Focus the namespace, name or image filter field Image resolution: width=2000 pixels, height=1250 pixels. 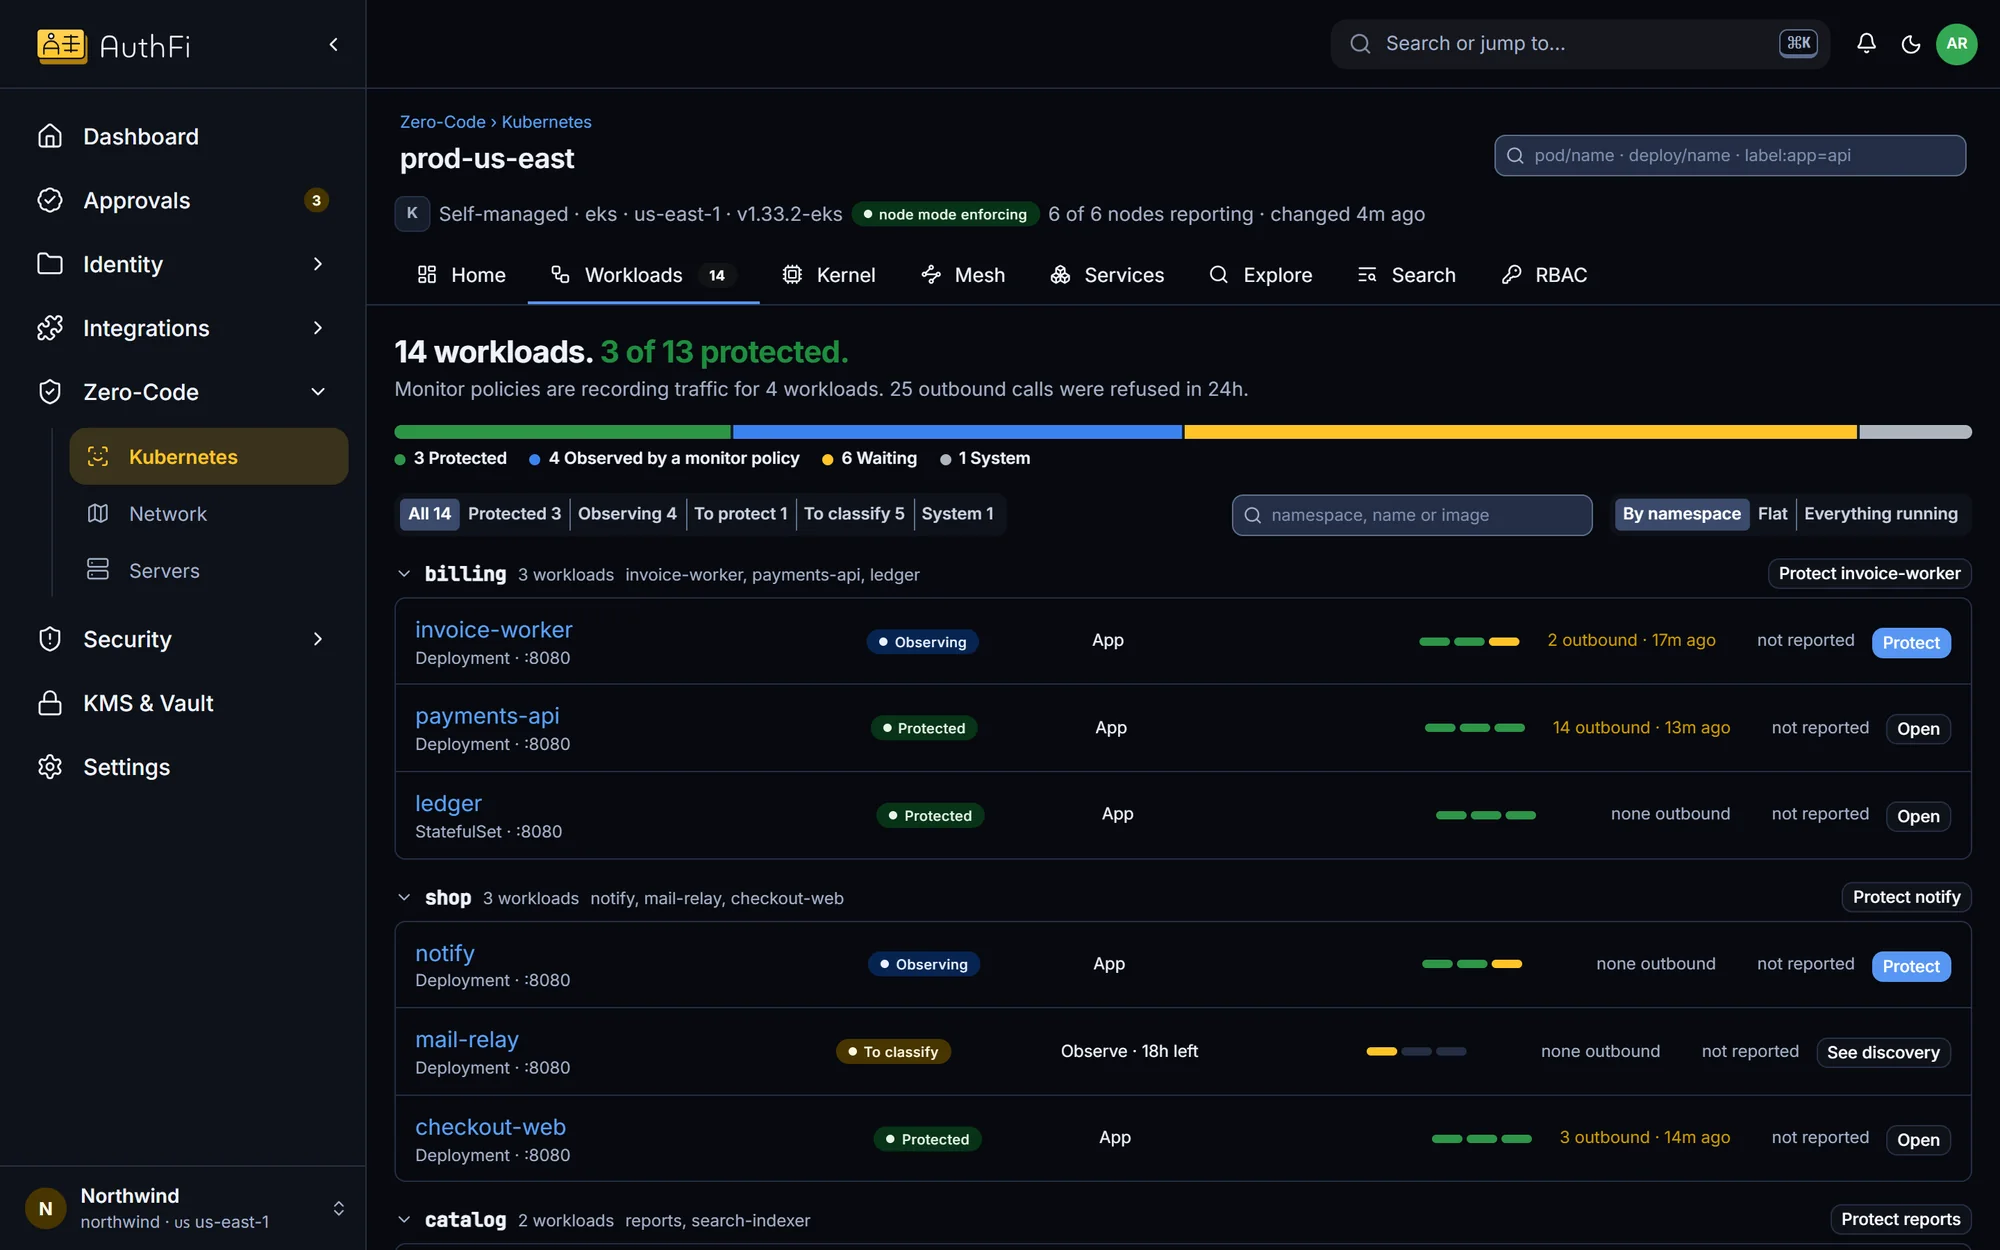click(x=1412, y=515)
